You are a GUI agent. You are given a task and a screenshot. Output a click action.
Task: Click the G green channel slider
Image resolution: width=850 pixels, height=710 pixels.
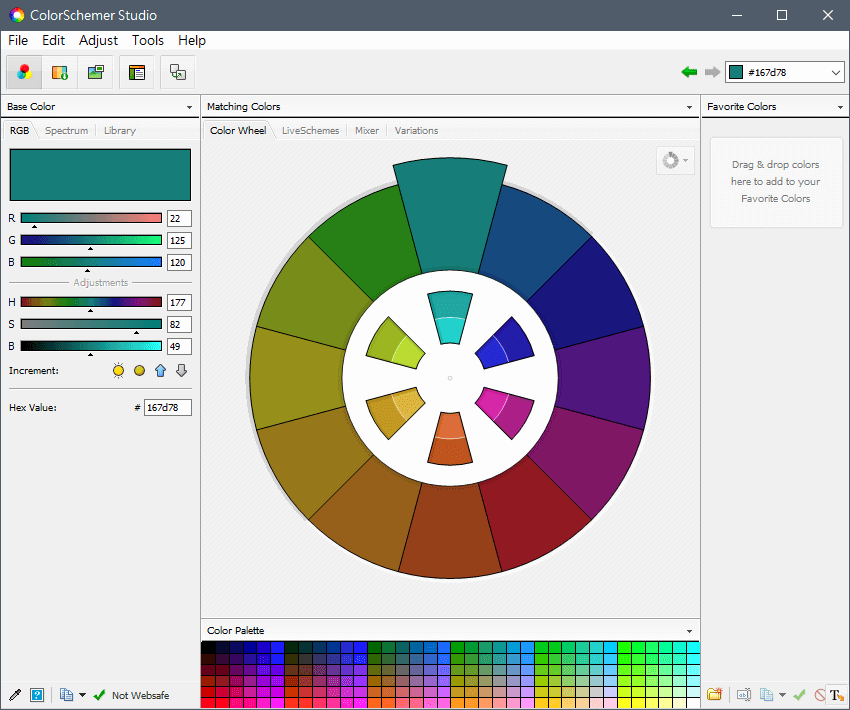point(91,240)
